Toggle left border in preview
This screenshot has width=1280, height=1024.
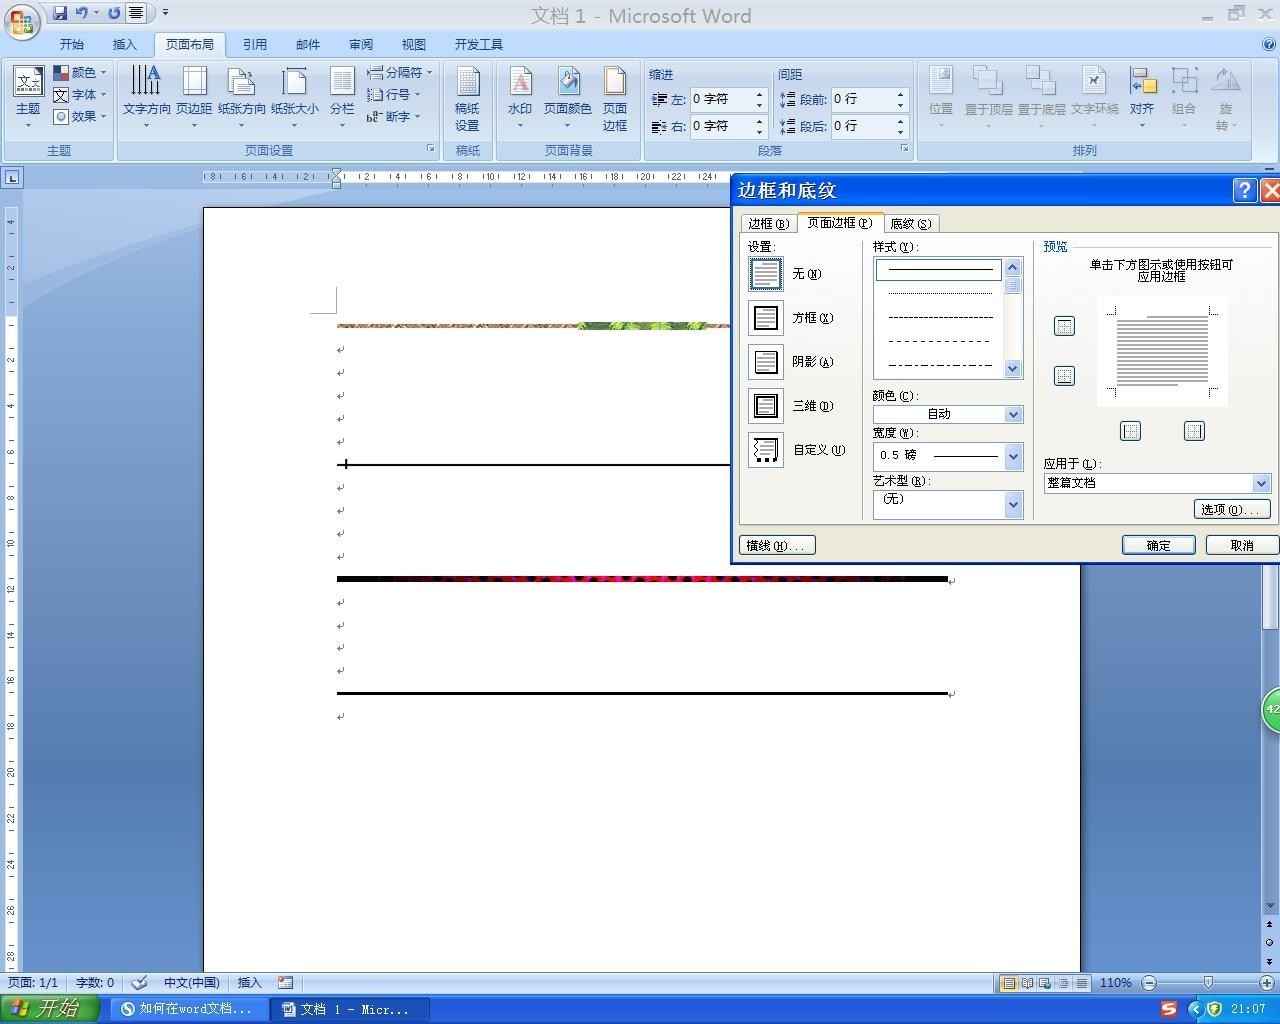click(1130, 431)
